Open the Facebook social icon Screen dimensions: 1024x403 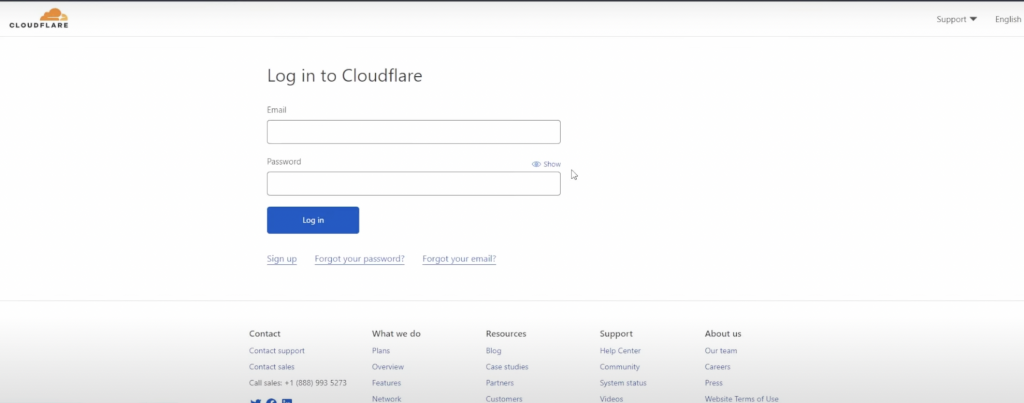tap(271, 400)
